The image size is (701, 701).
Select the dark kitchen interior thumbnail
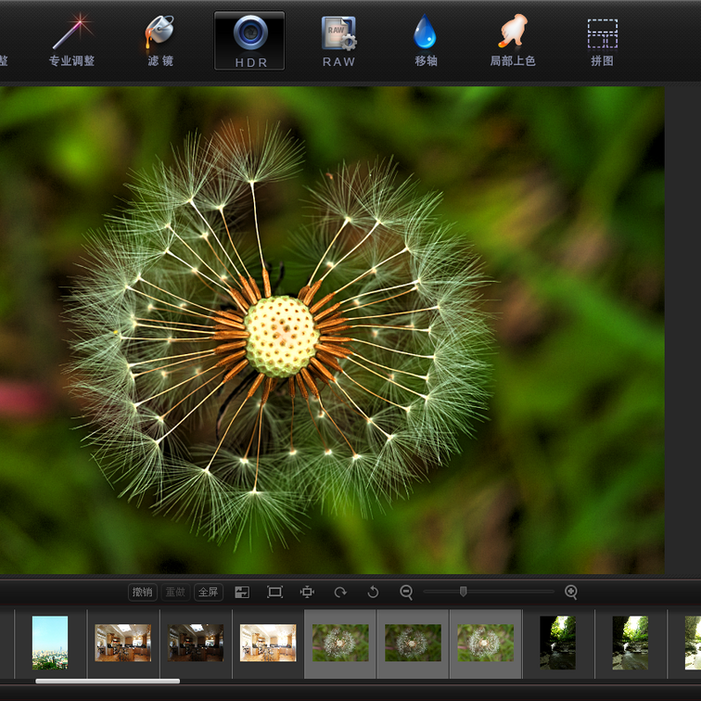pyautogui.click(x=195, y=642)
